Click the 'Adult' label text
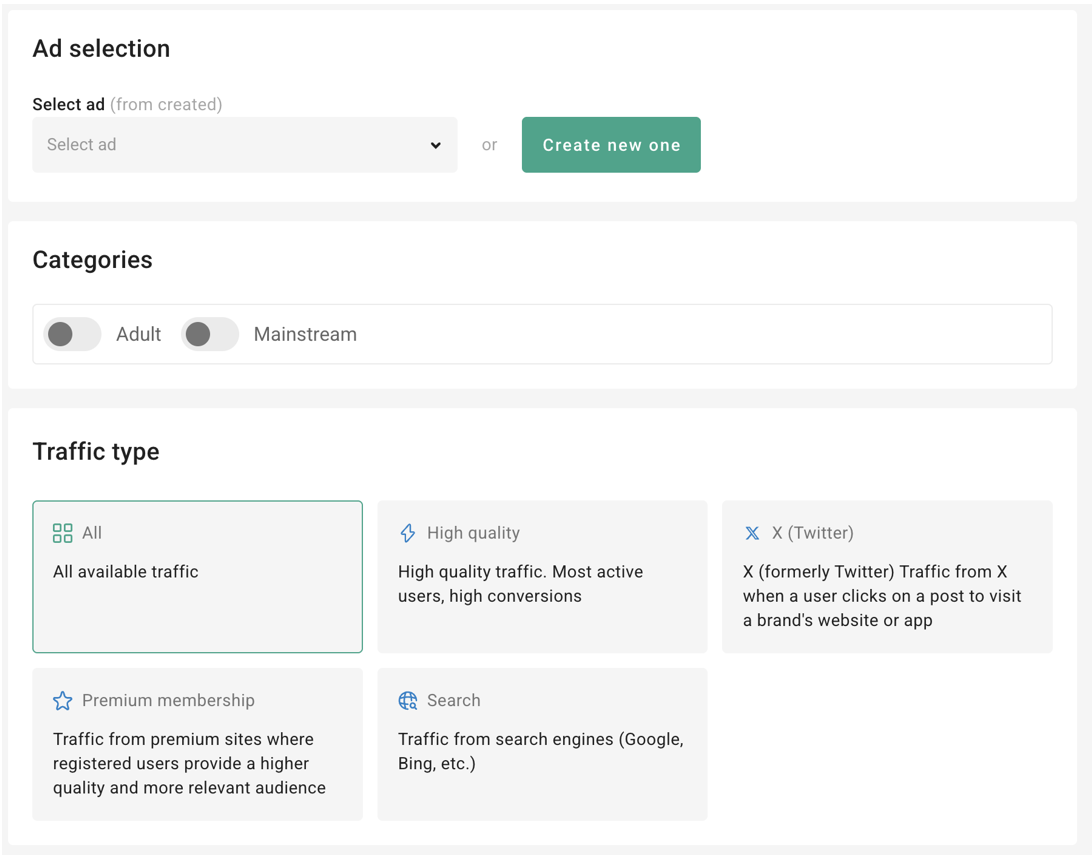The height and width of the screenshot is (857, 1092). click(x=138, y=335)
